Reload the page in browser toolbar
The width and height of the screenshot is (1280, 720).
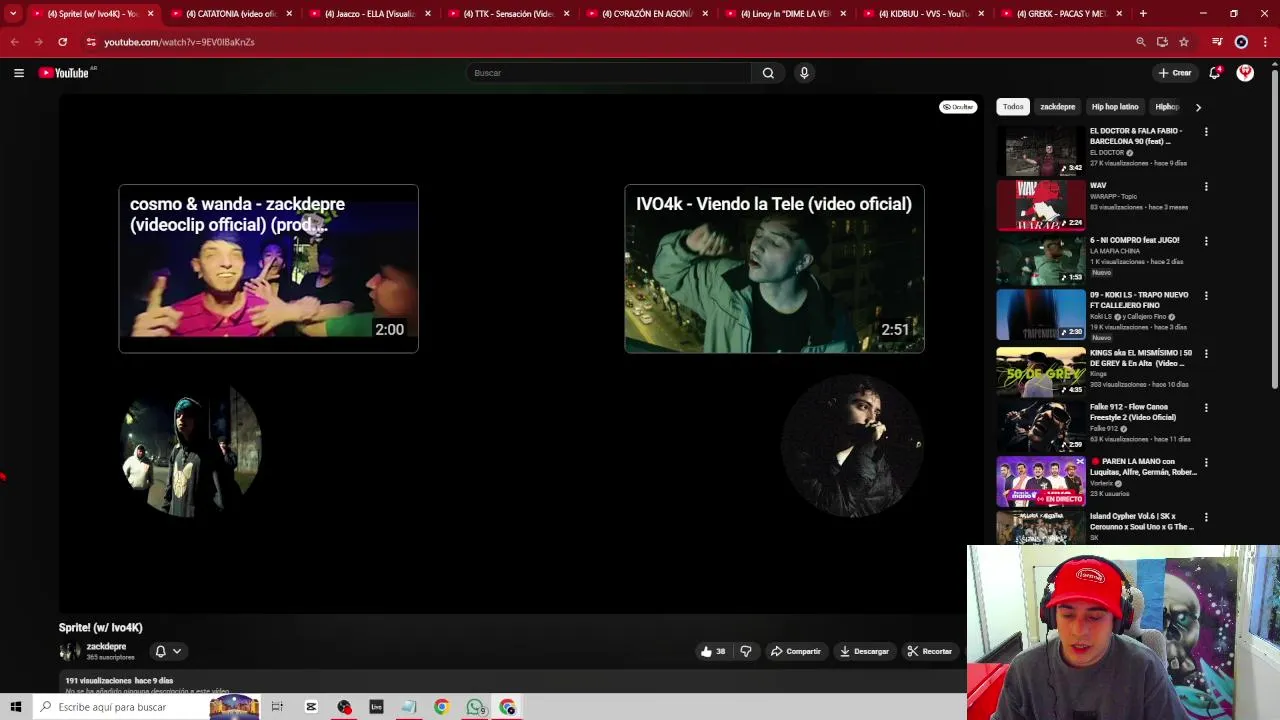(62, 42)
